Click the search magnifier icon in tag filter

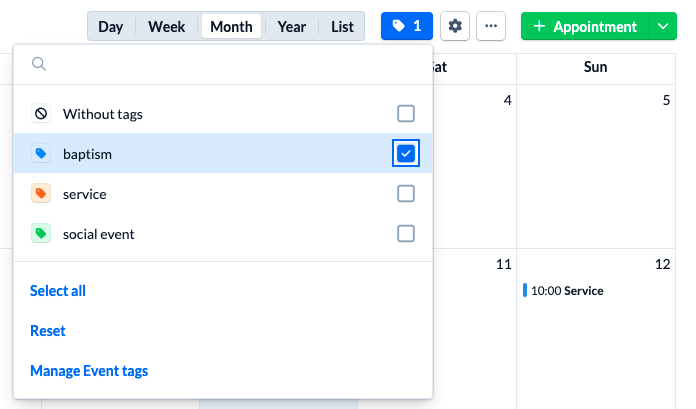pyautogui.click(x=39, y=64)
